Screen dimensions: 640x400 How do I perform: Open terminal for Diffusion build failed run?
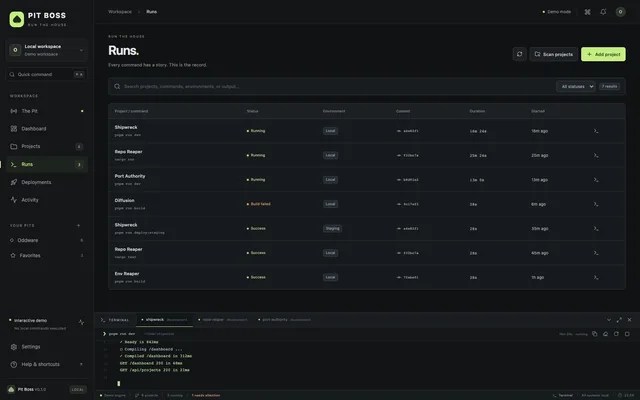click(596, 204)
